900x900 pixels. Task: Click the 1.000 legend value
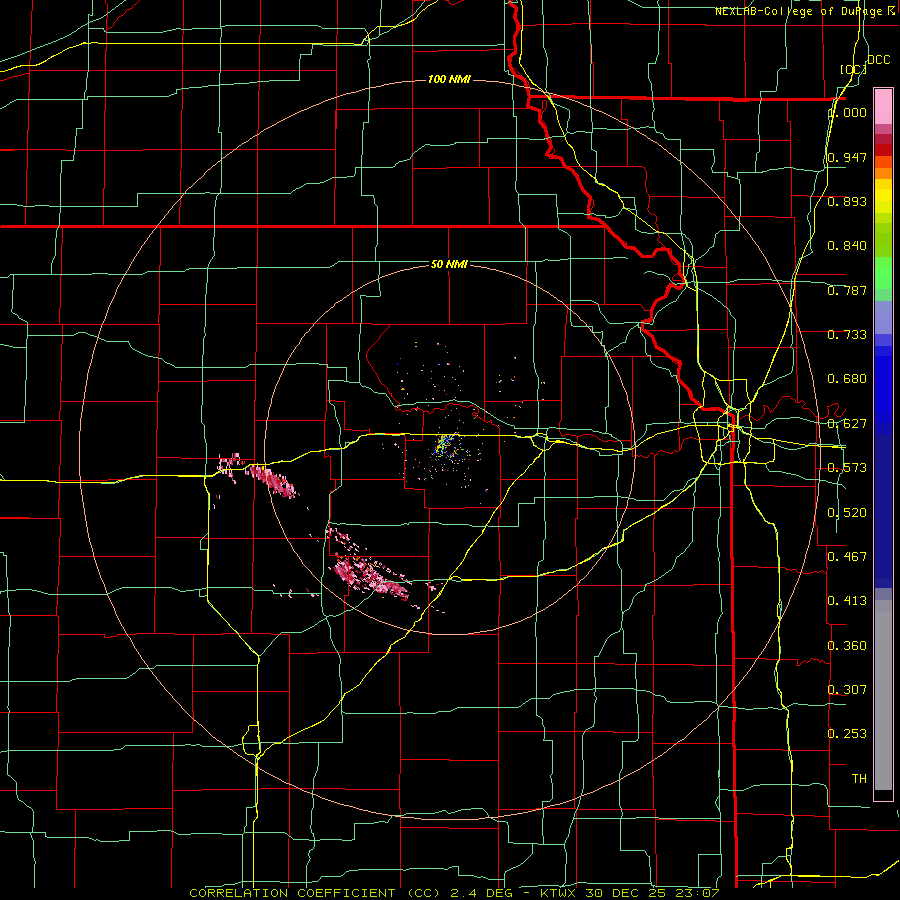pyautogui.click(x=847, y=112)
